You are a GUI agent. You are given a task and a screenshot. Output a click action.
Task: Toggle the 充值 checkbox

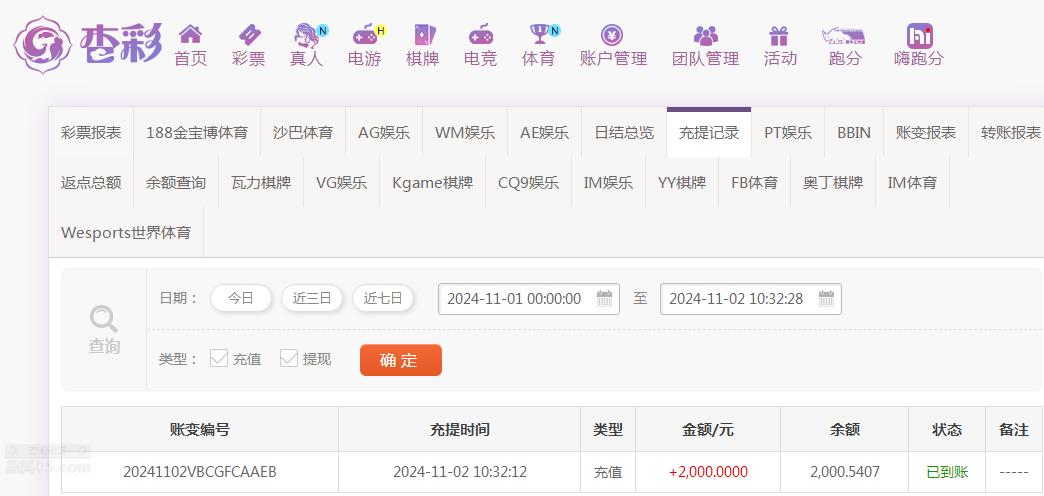click(x=219, y=358)
